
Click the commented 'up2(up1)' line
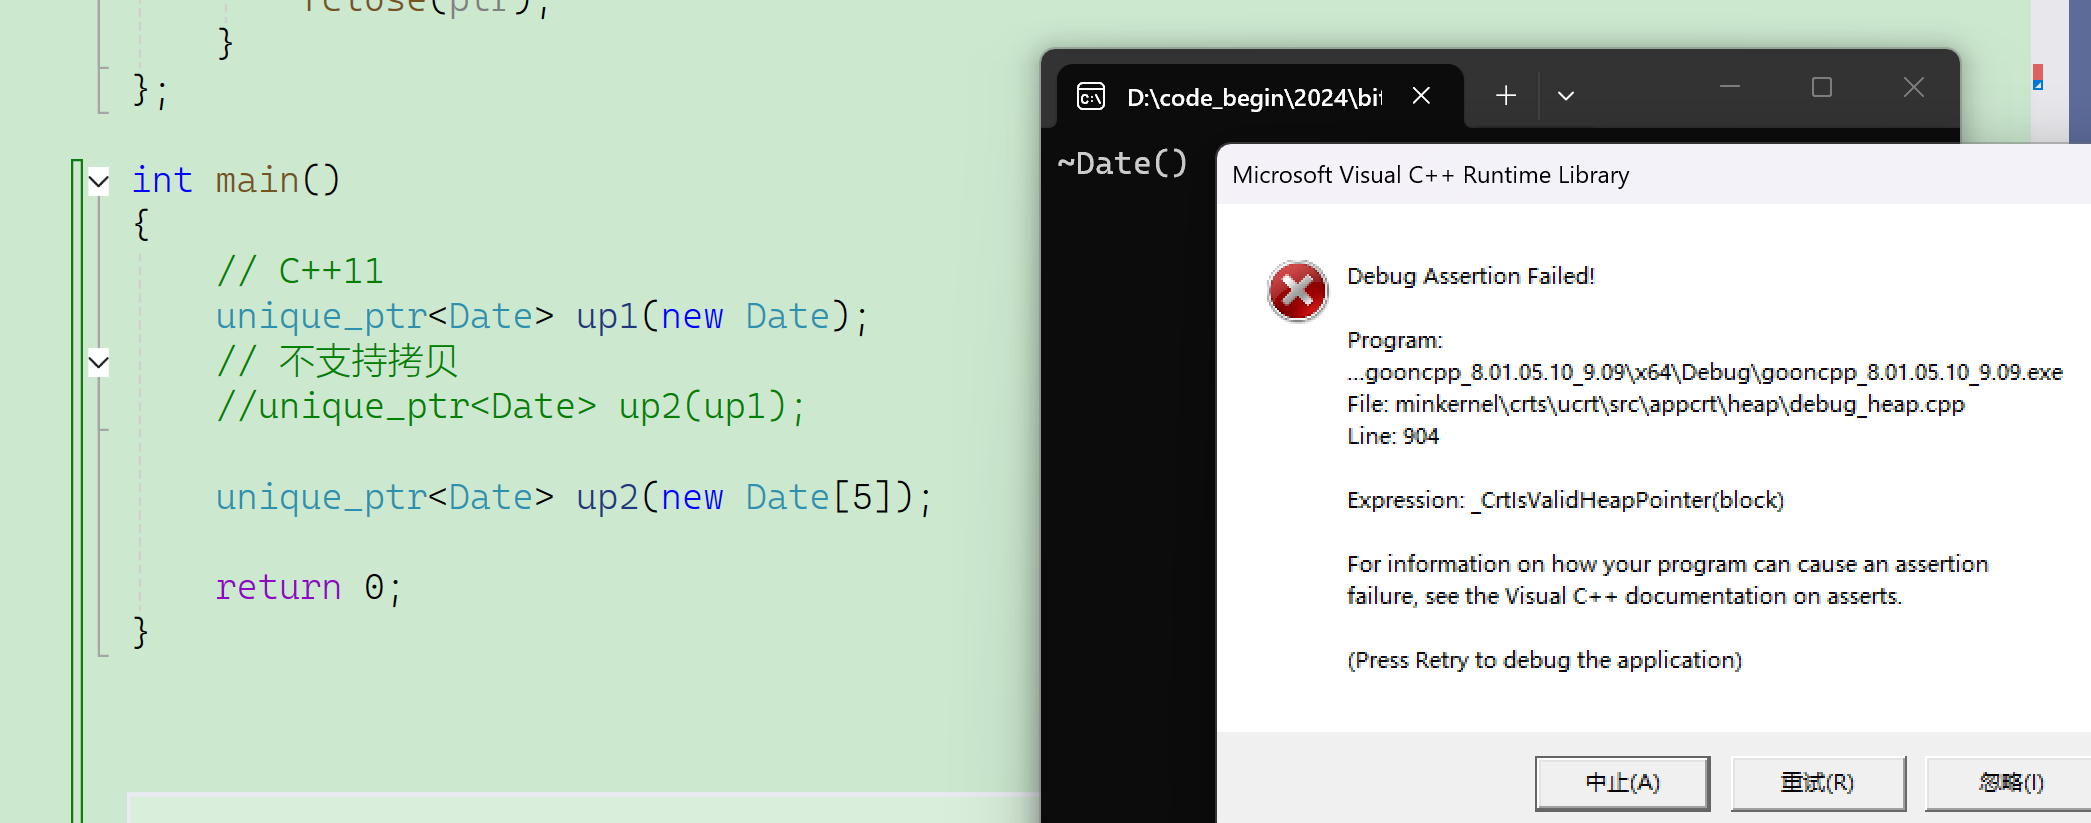click(x=511, y=407)
